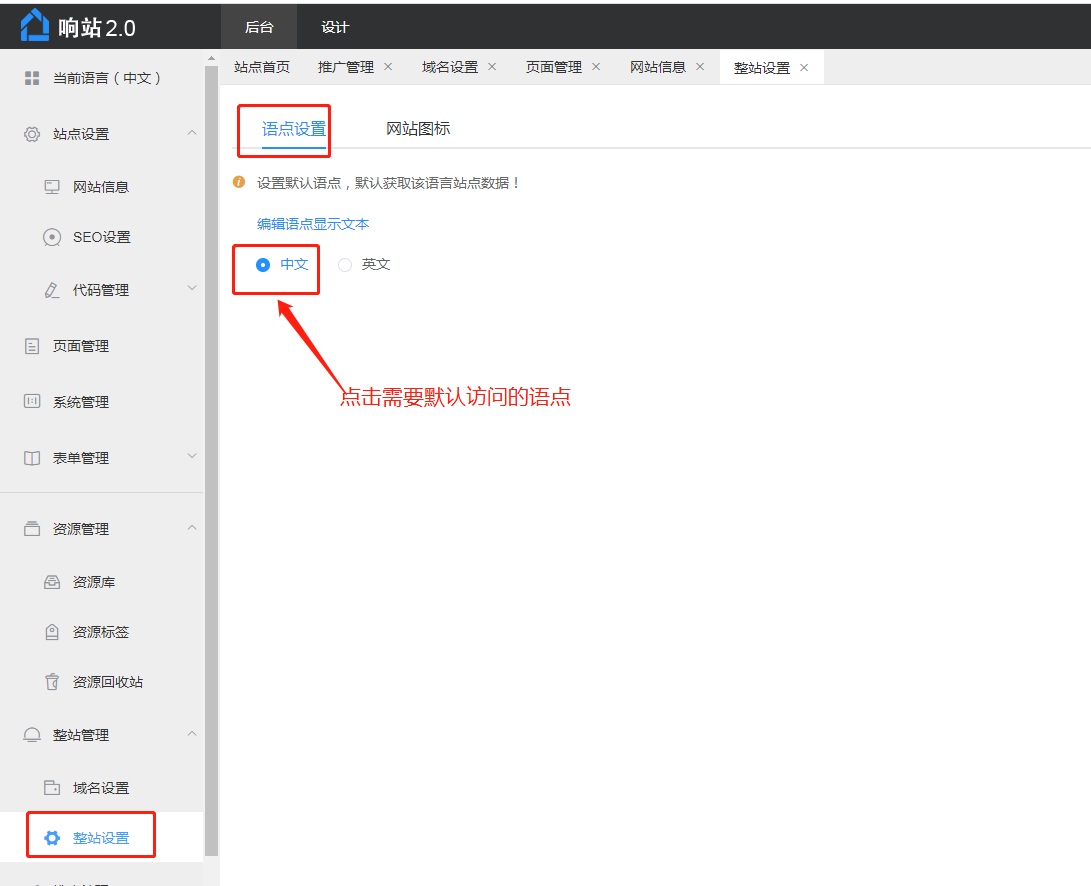The height and width of the screenshot is (886, 1091).
Task: Click the 系统管理 sidebar icon
Action: pyautogui.click(x=32, y=402)
